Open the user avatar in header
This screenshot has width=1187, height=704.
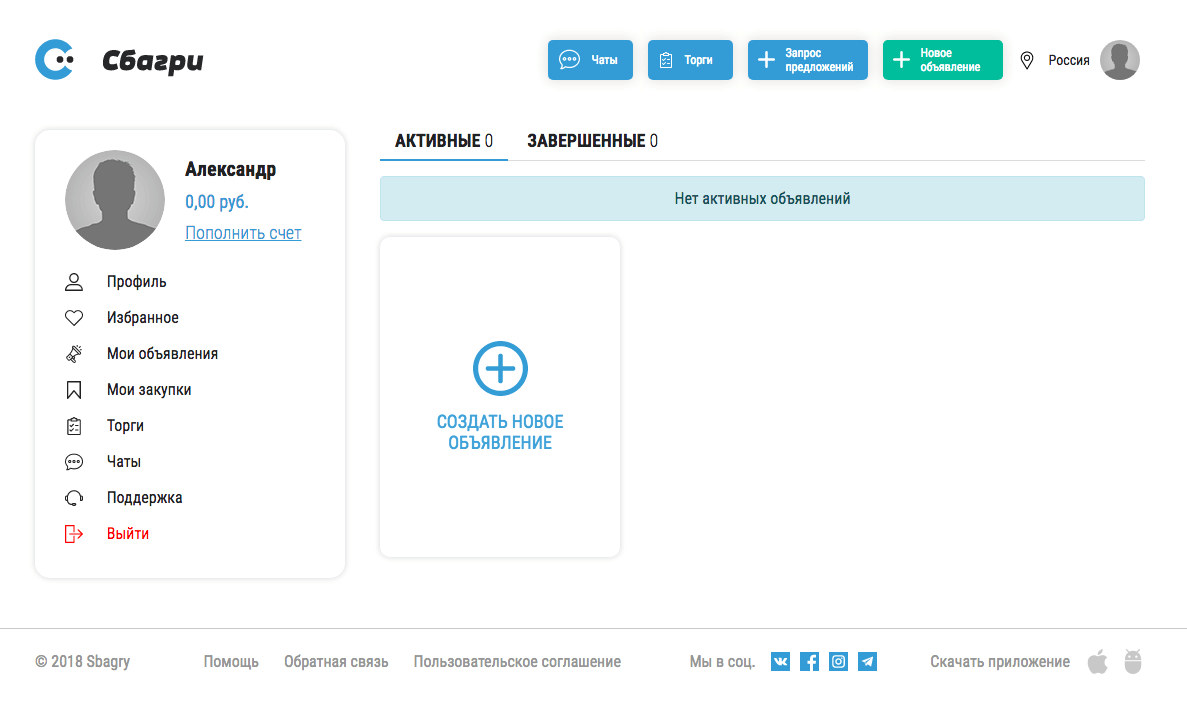[1120, 60]
